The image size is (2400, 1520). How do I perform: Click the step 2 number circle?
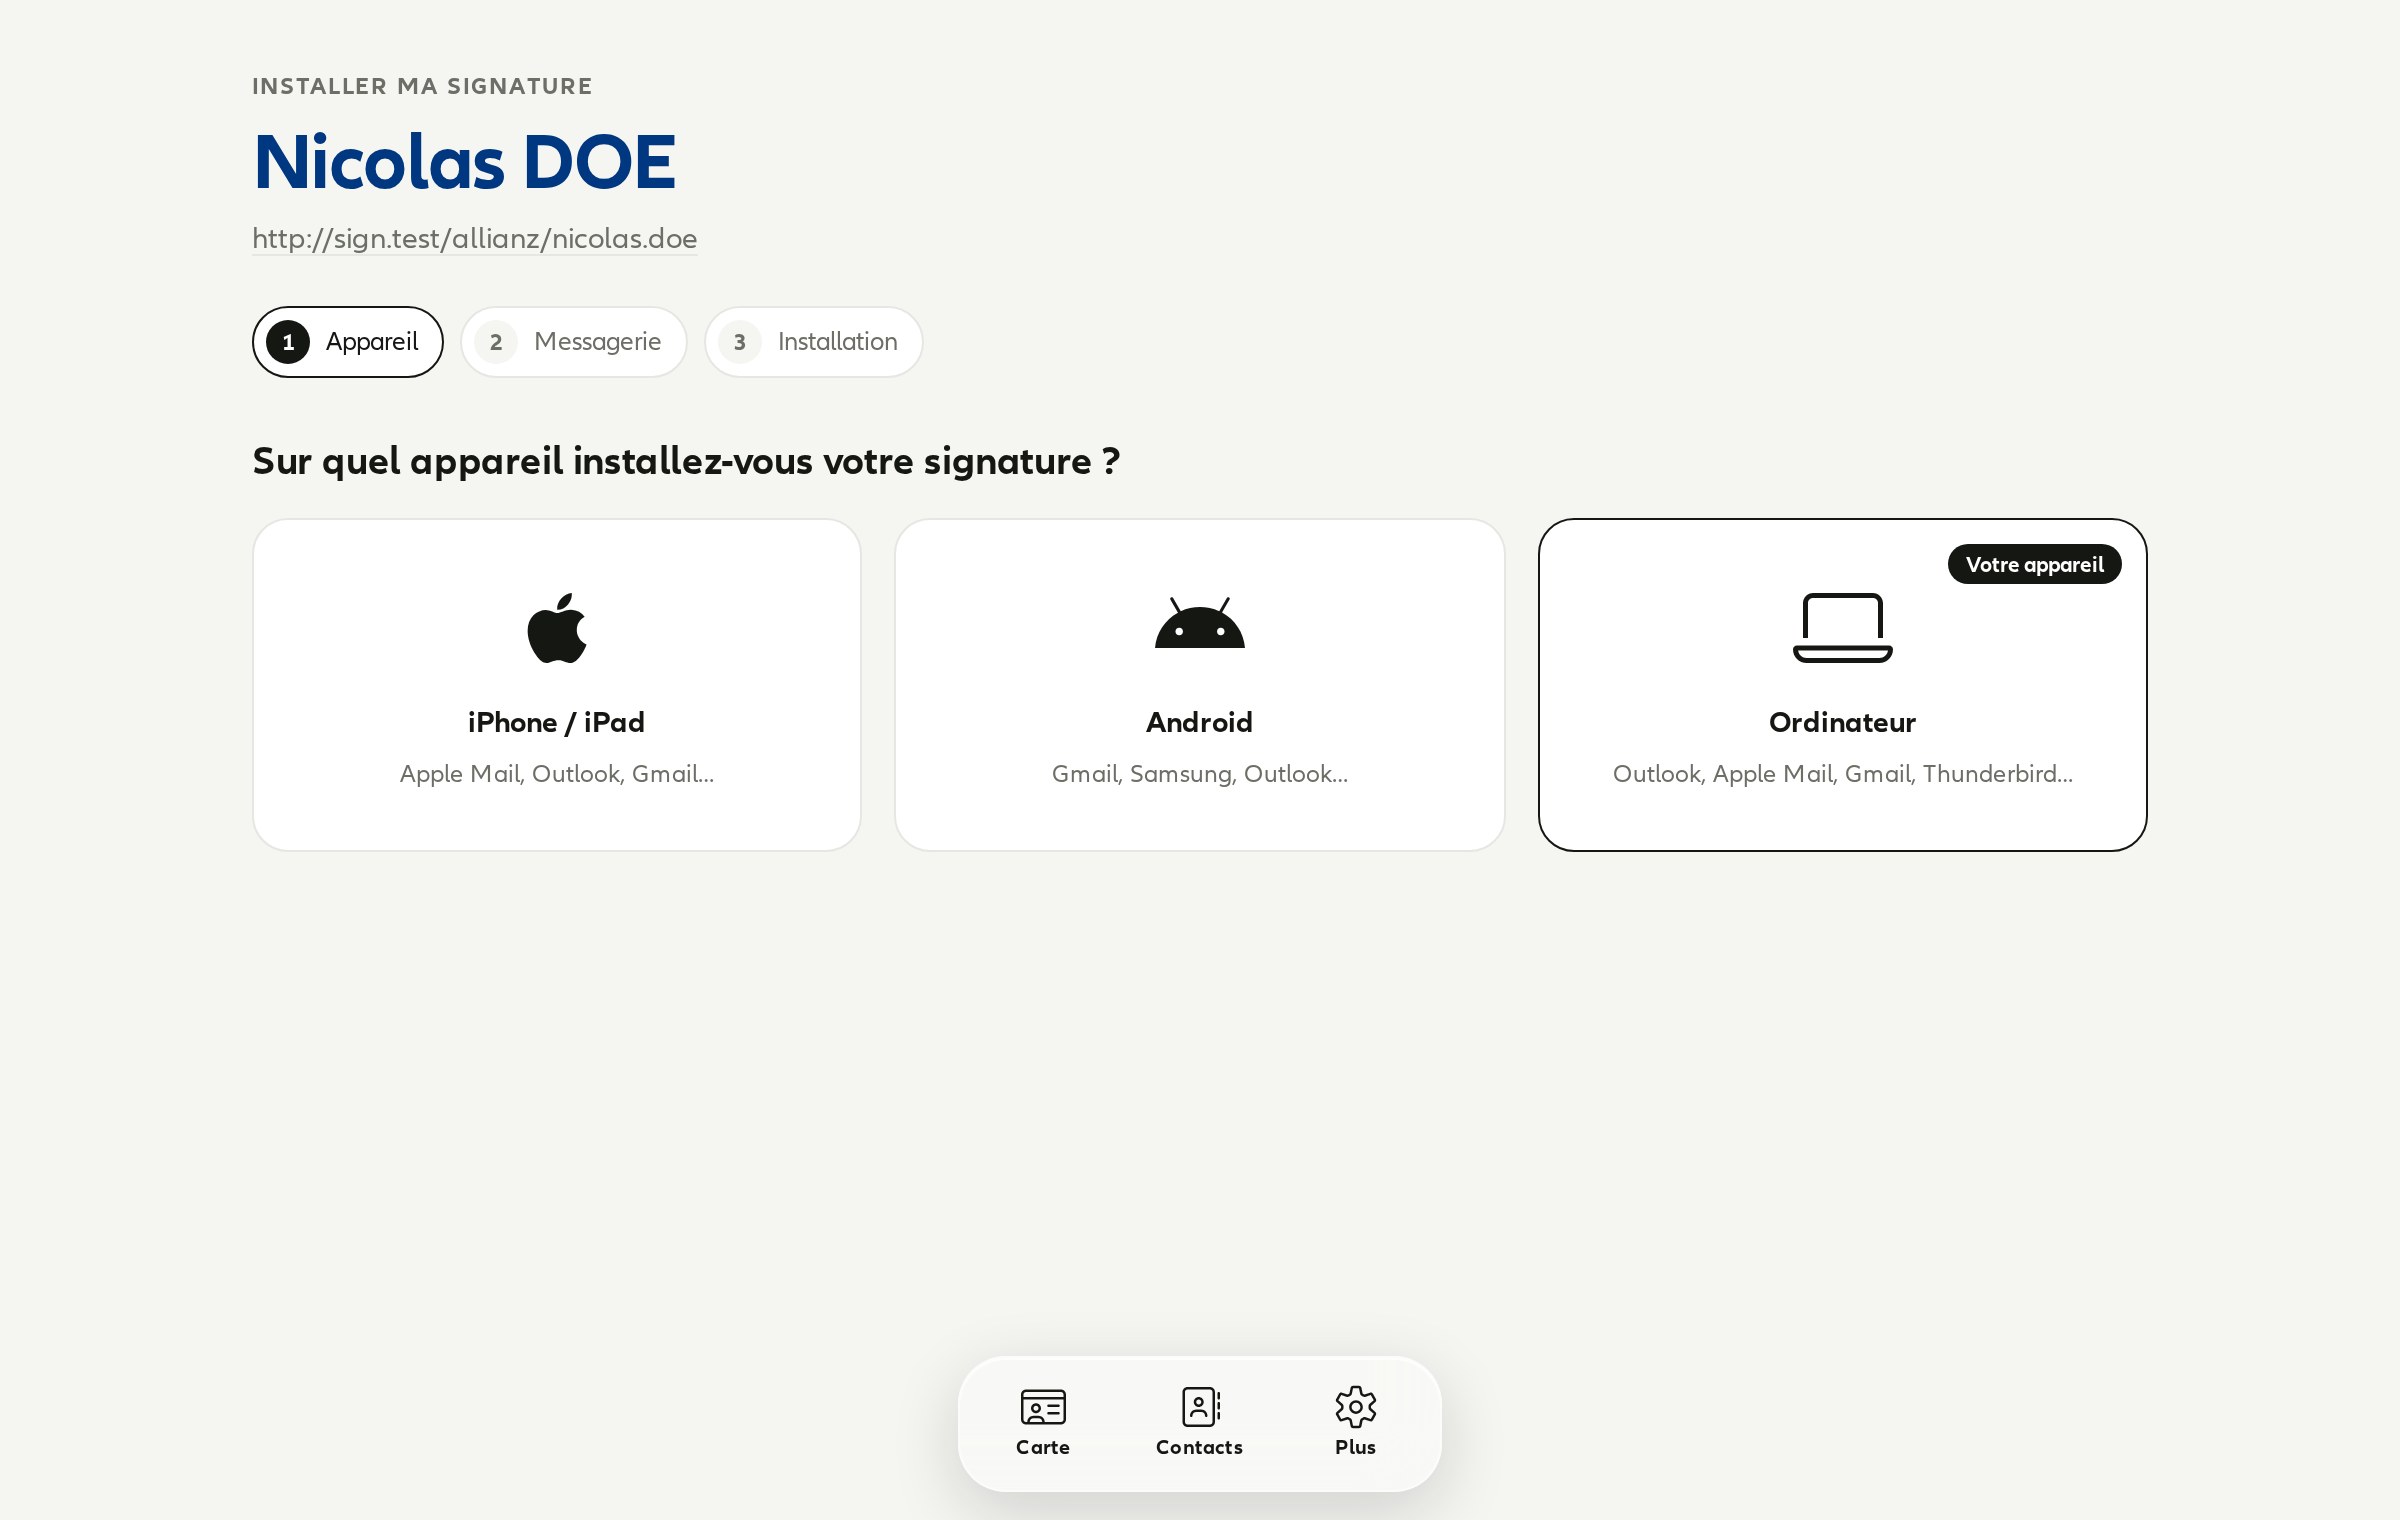(496, 342)
